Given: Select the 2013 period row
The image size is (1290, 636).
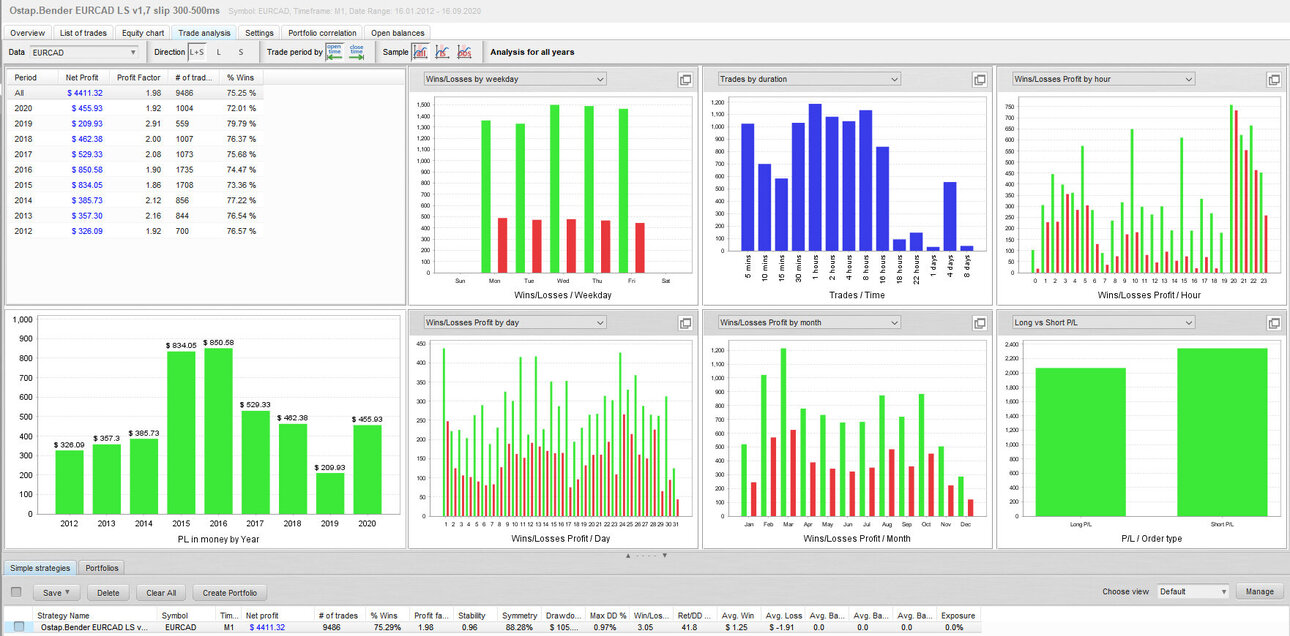Looking at the screenshot, I should point(134,215).
